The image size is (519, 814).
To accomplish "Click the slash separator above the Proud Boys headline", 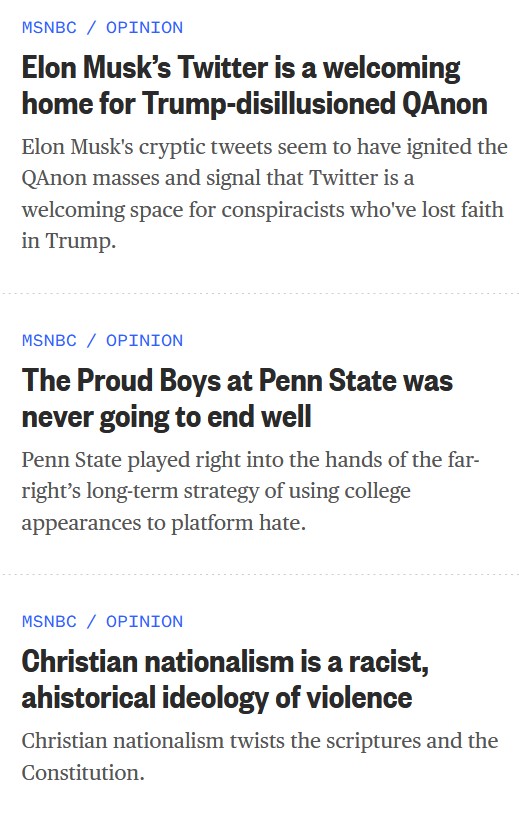I will [x=91, y=341].
